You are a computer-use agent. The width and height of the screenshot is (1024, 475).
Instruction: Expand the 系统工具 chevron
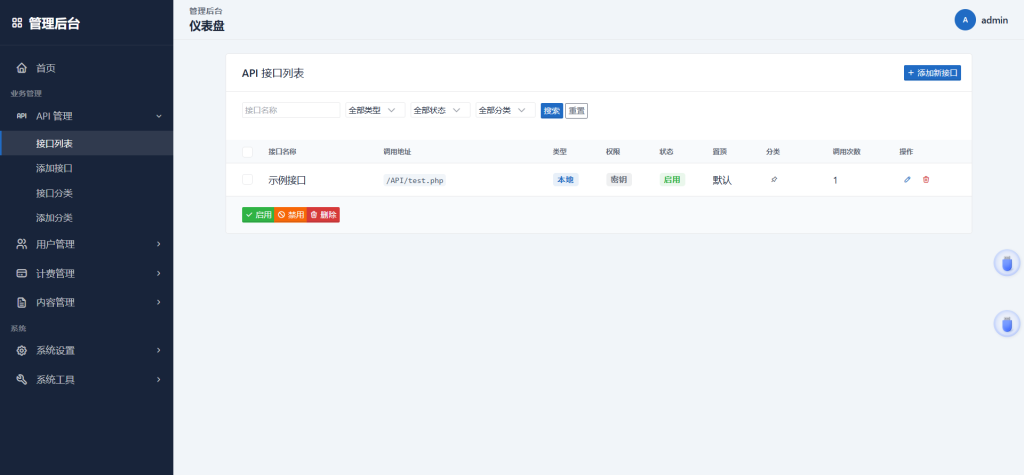click(159, 380)
